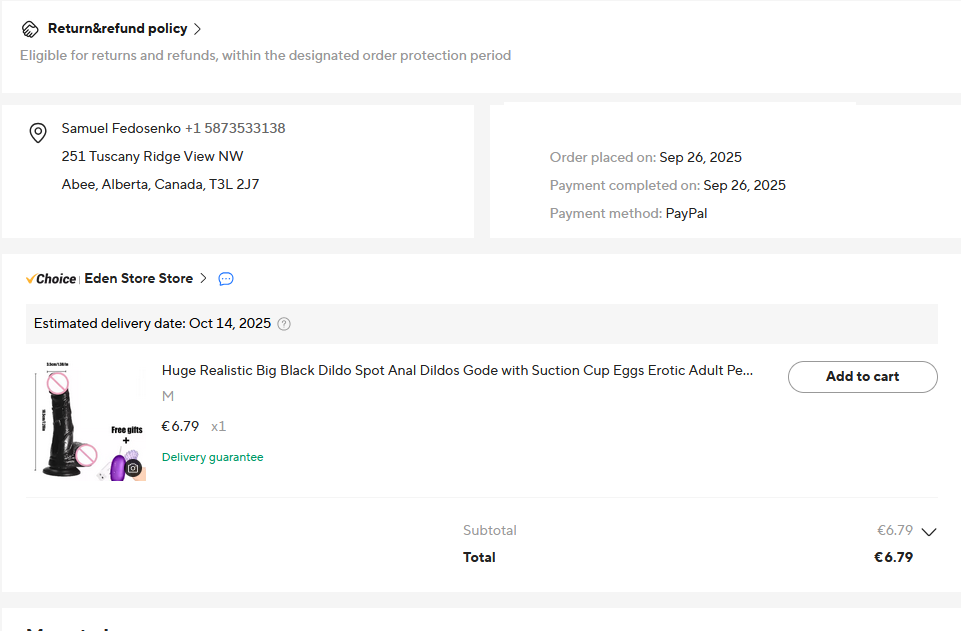The image size is (961, 631).
Task: Open the chevron next to Return&refund policy
Action: pos(198,29)
